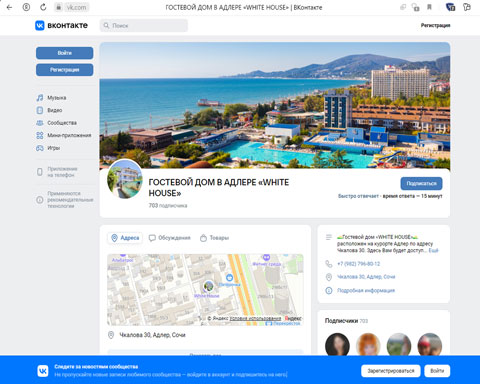Viewport: 480px width, 384px height.
Task: Click the phone icon in info panel
Action: tap(329, 264)
